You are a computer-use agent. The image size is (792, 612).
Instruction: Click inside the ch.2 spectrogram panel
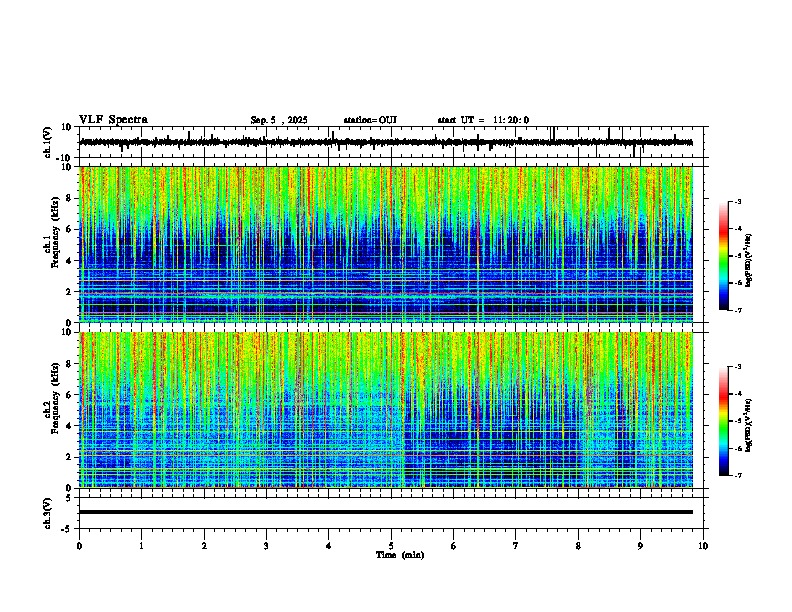tap(386, 410)
